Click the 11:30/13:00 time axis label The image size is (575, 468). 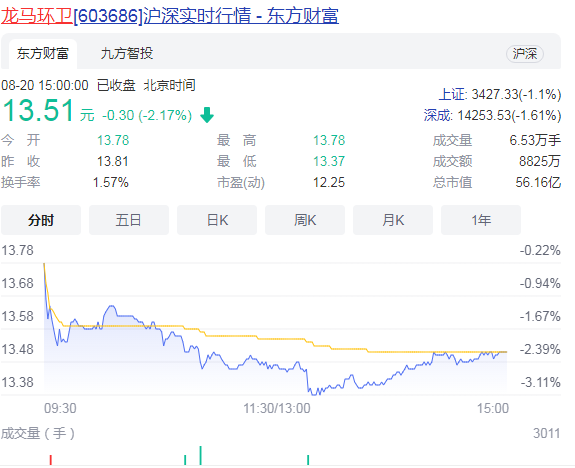coord(277,408)
